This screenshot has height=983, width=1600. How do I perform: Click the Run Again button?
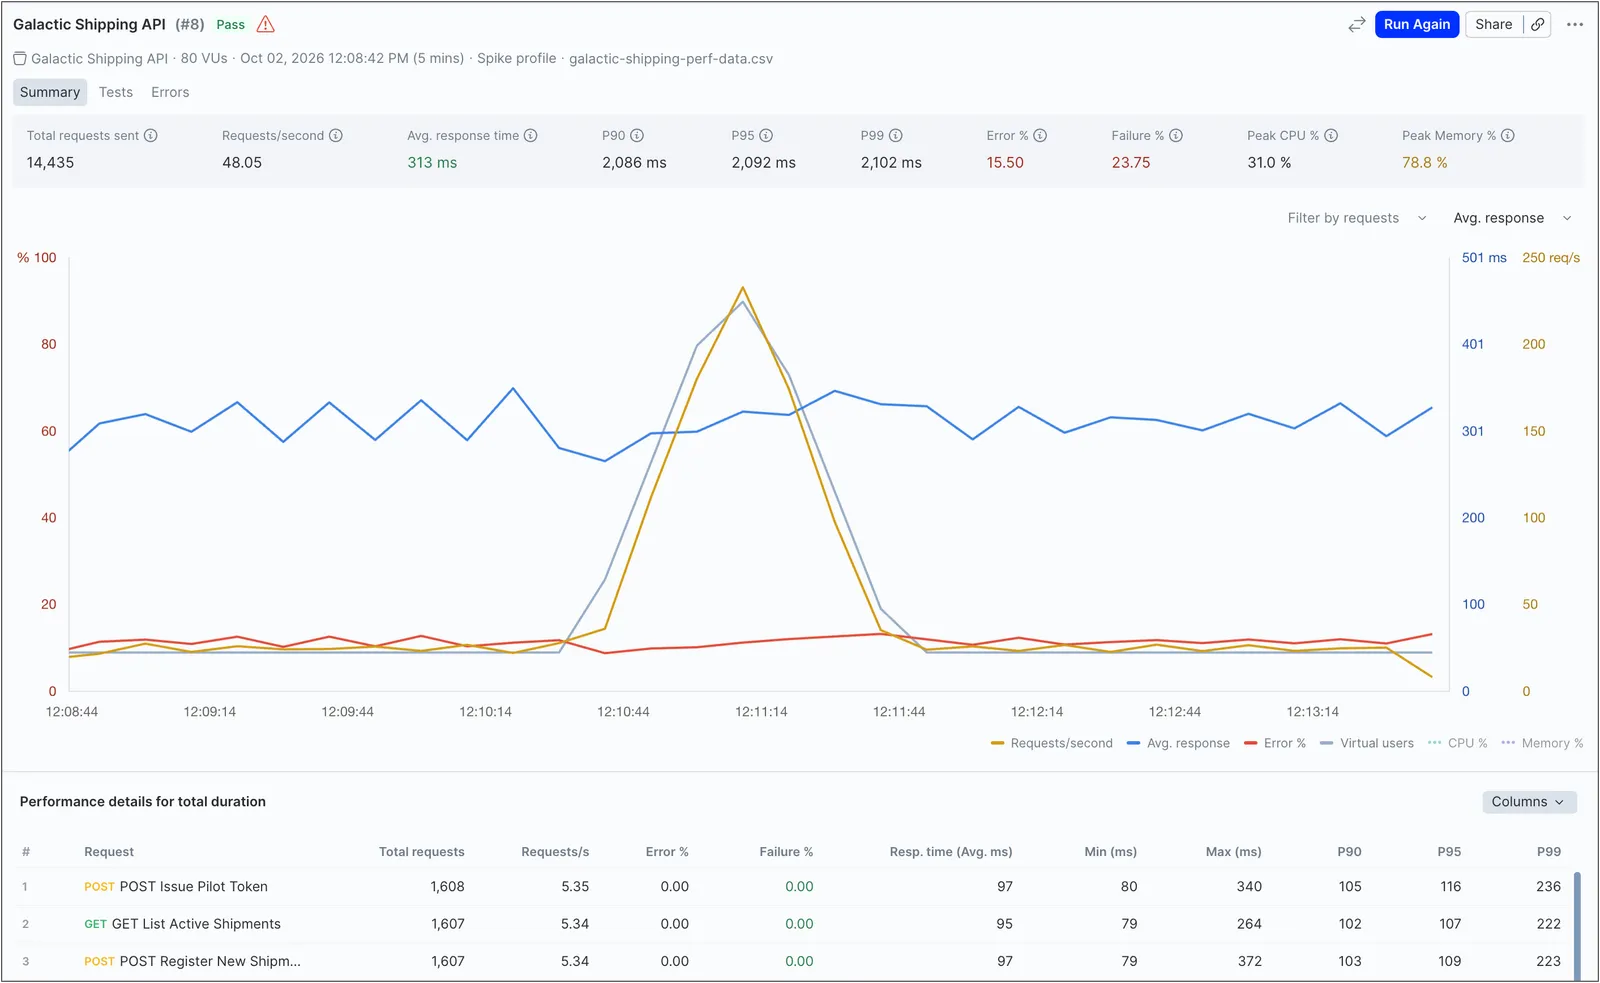point(1417,25)
